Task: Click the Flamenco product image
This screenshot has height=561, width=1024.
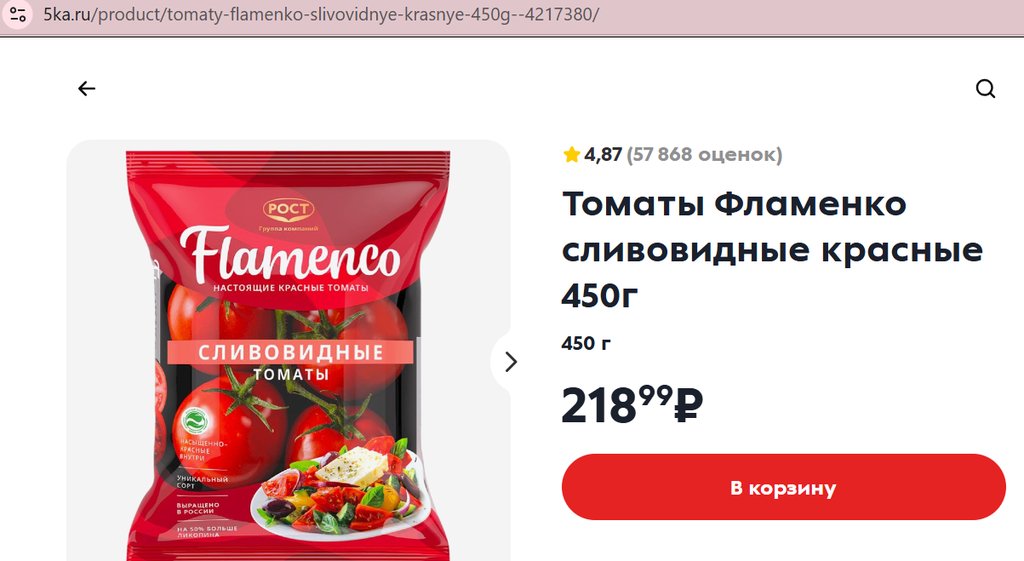Action: [x=288, y=351]
